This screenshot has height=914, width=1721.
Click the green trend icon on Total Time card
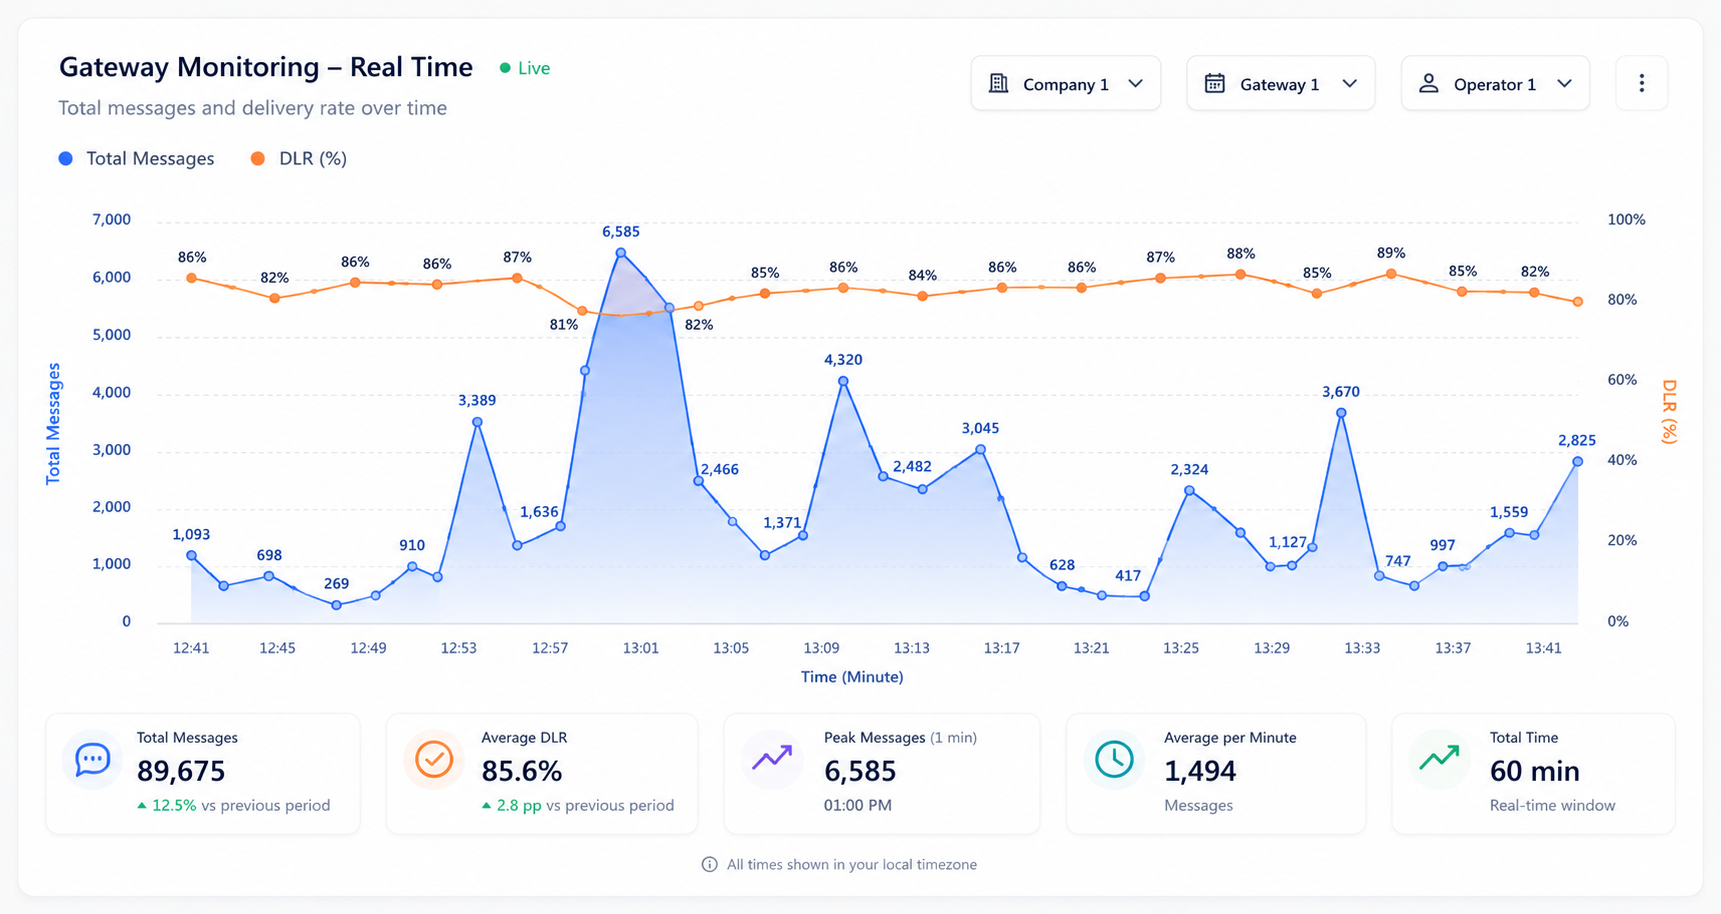tap(1439, 758)
